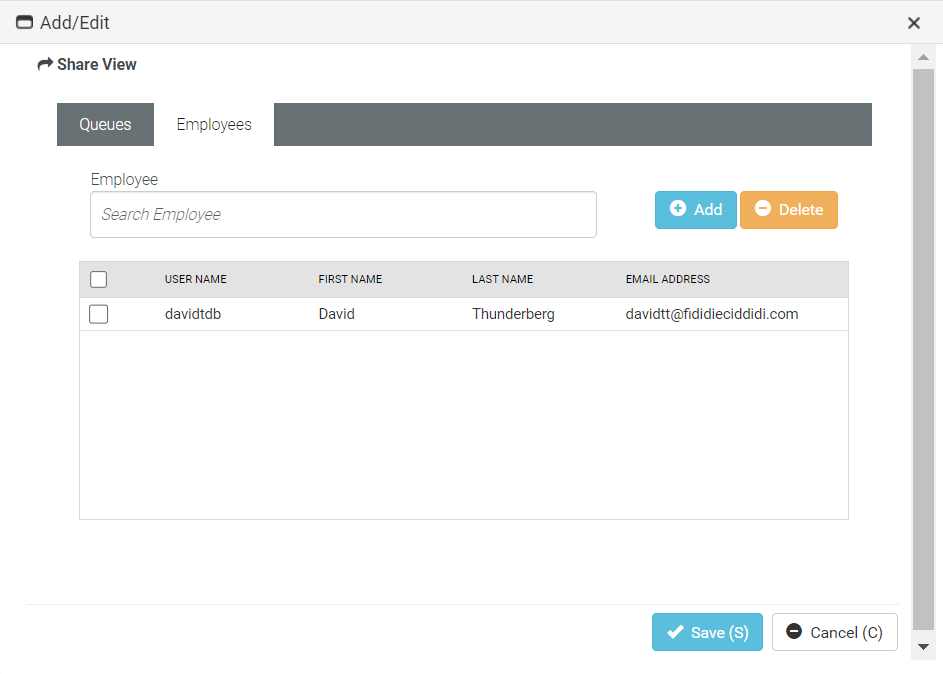Select the davidtt@fididieciddidi.com email cell

(x=712, y=314)
